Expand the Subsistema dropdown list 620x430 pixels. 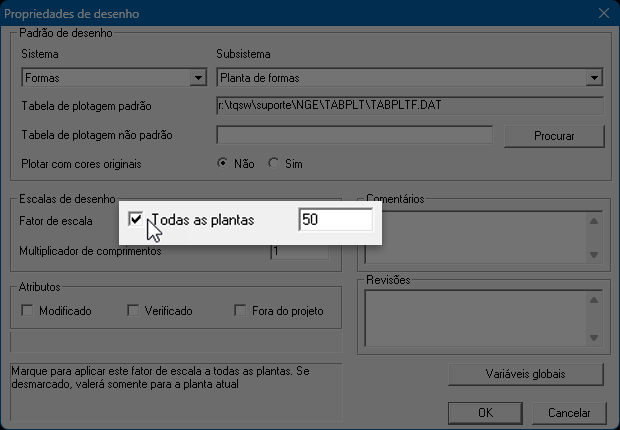(595, 77)
